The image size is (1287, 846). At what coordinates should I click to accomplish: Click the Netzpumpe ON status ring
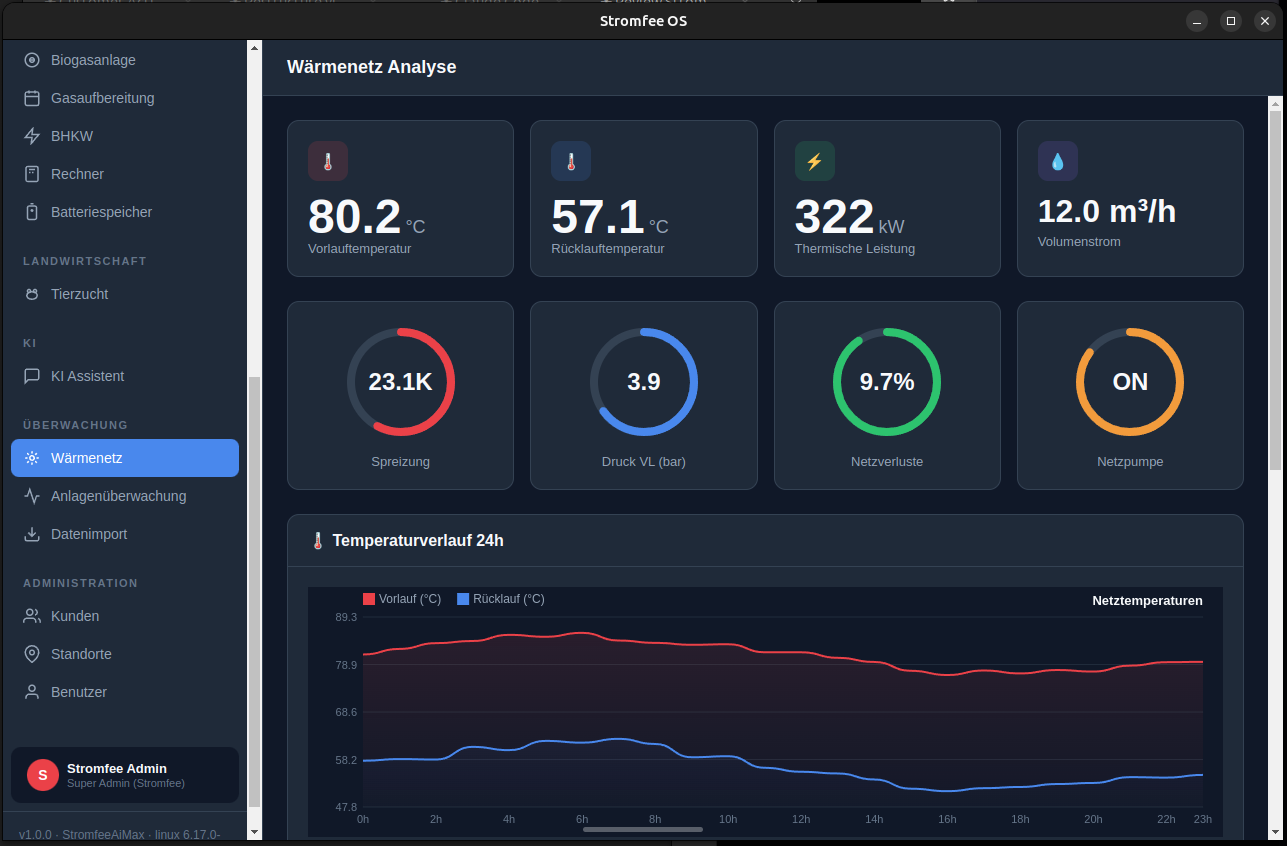[x=1129, y=382]
